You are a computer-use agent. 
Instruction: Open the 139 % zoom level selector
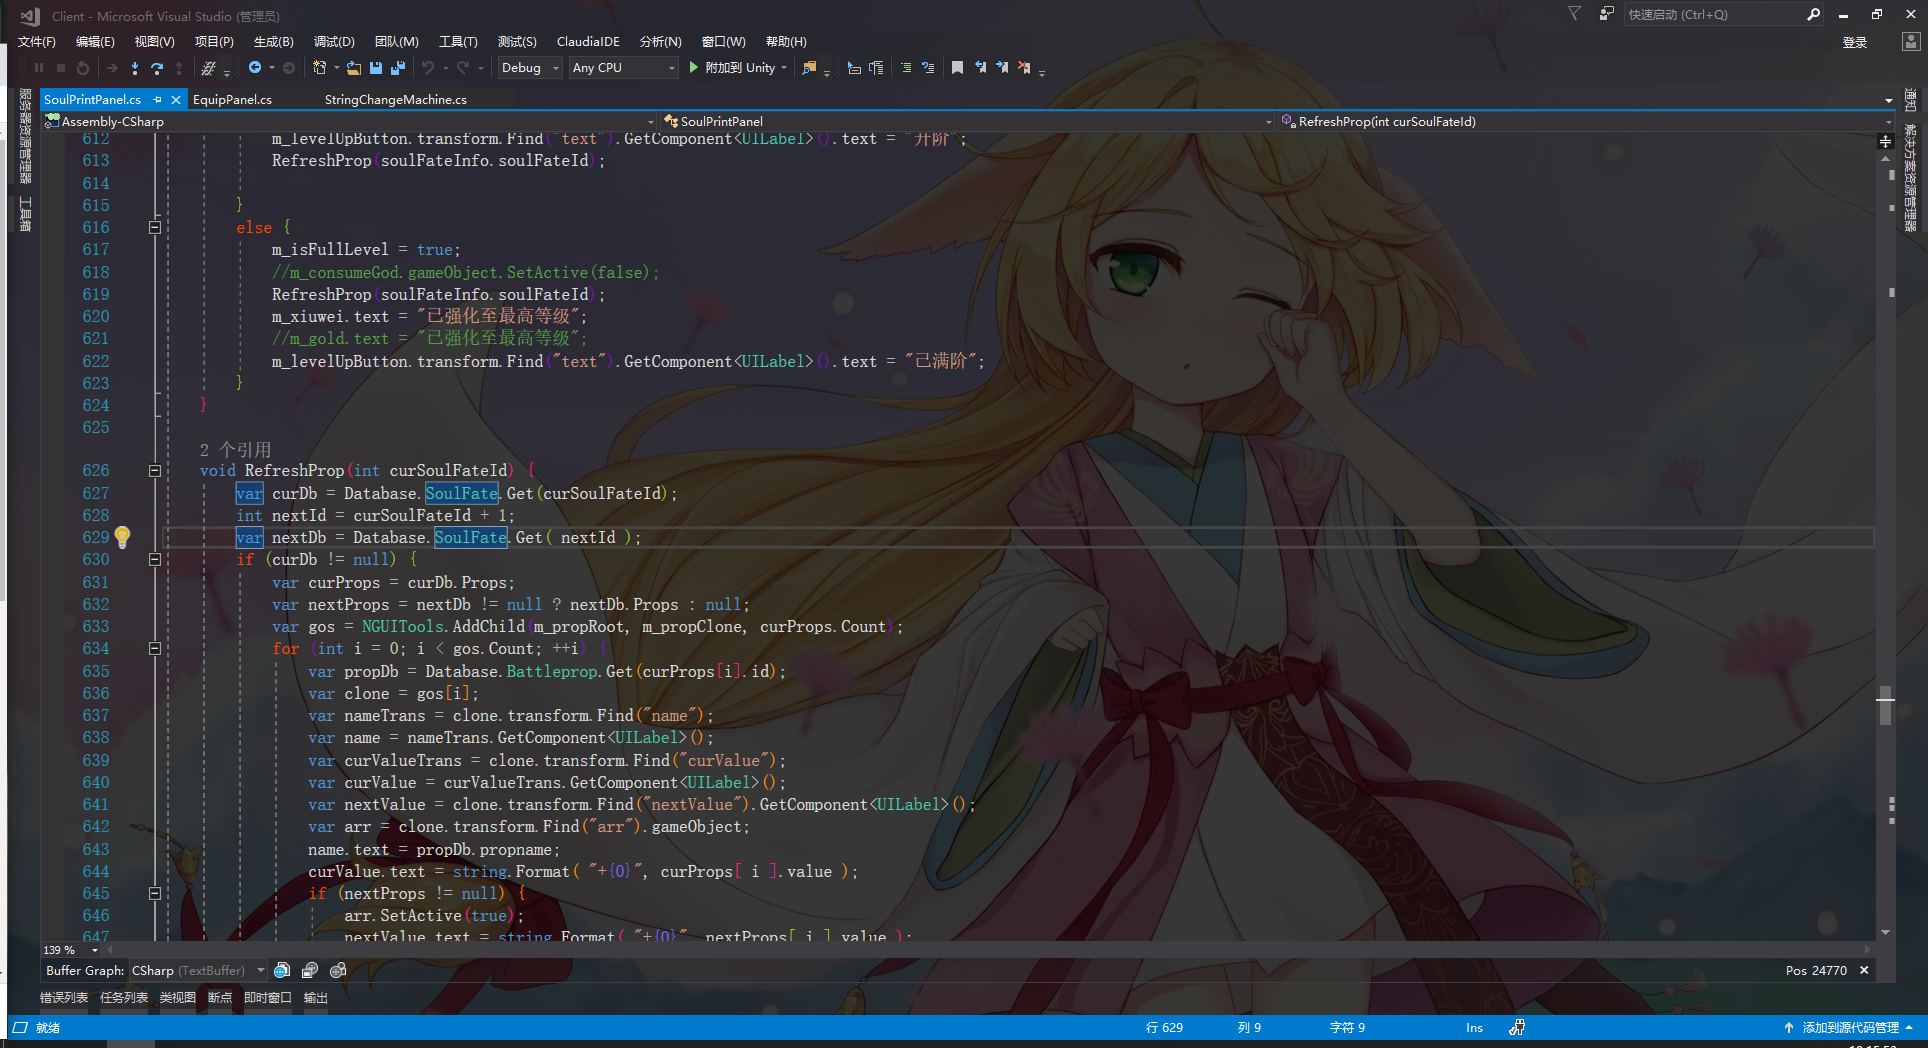click(68, 949)
